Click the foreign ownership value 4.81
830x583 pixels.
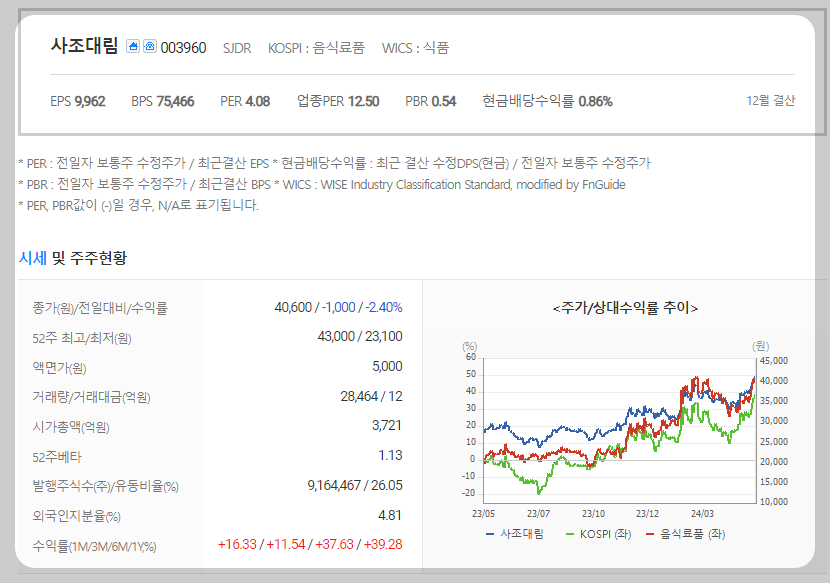pyautogui.click(x=390, y=515)
